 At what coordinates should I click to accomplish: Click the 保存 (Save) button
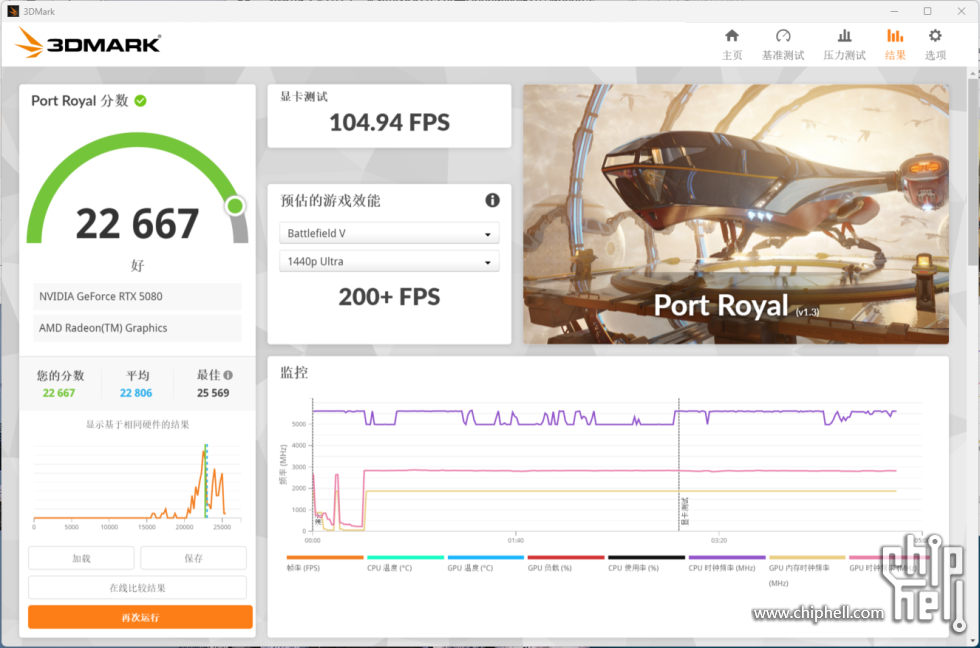click(193, 558)
